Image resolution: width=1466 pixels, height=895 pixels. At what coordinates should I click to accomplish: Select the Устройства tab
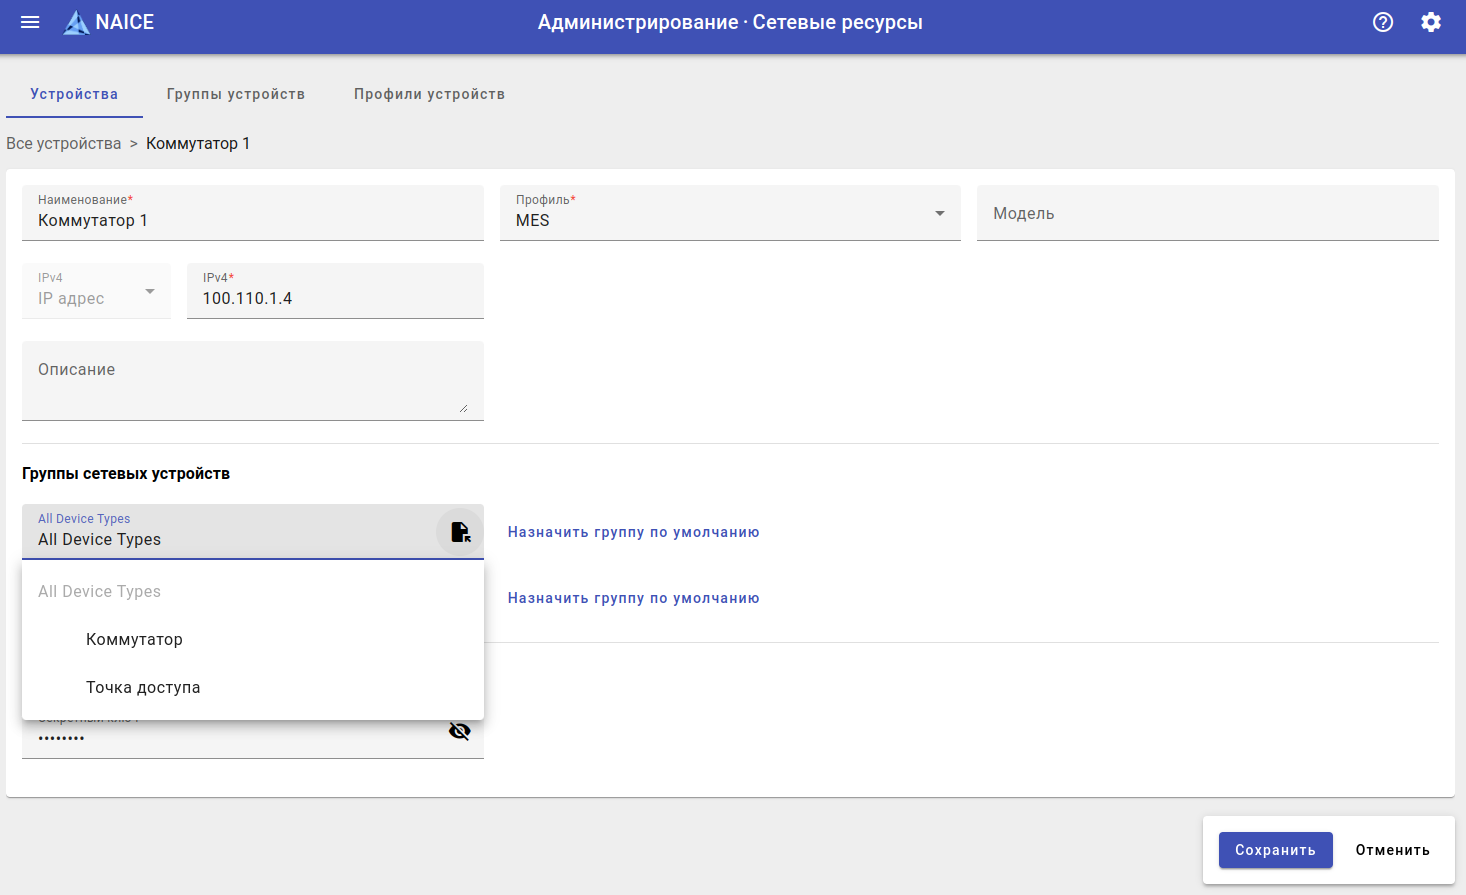click(x=74, y=94)
